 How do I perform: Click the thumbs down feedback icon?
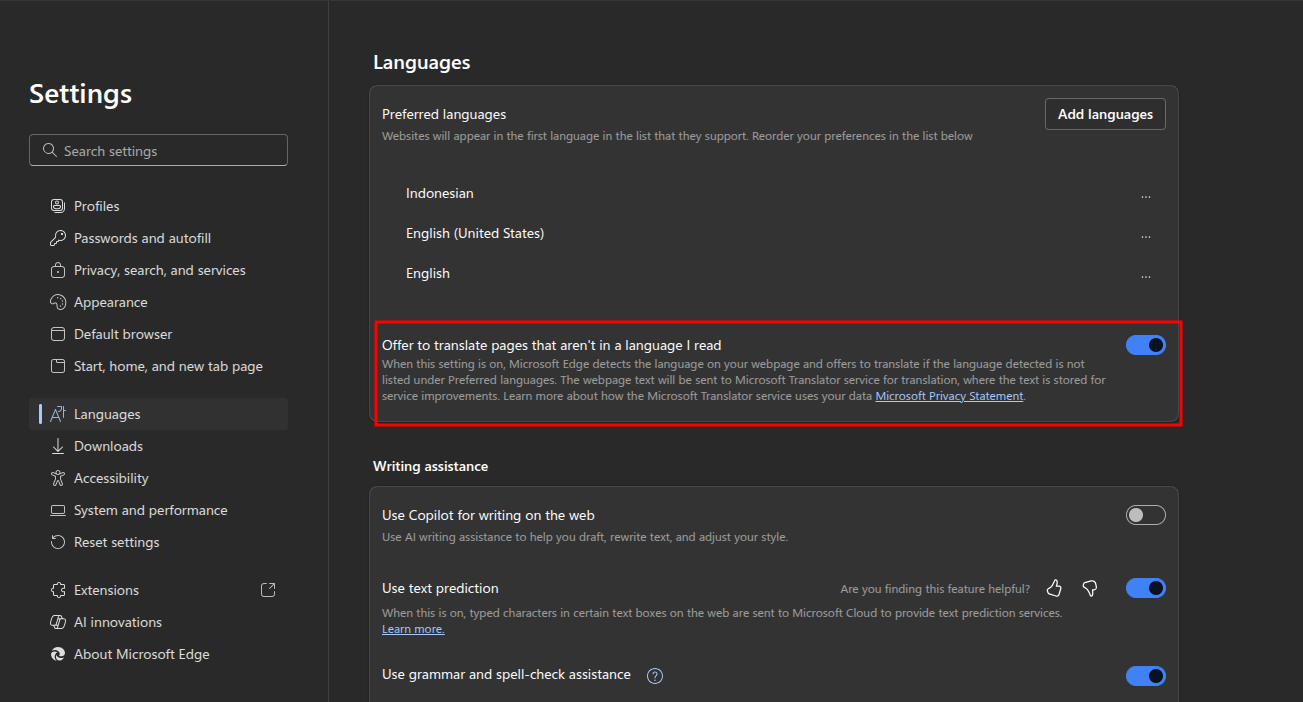(x=1090, y=588)
